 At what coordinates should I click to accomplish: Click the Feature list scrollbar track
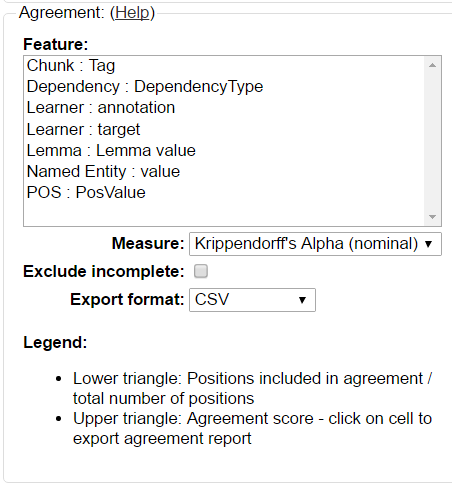[432, 141]
